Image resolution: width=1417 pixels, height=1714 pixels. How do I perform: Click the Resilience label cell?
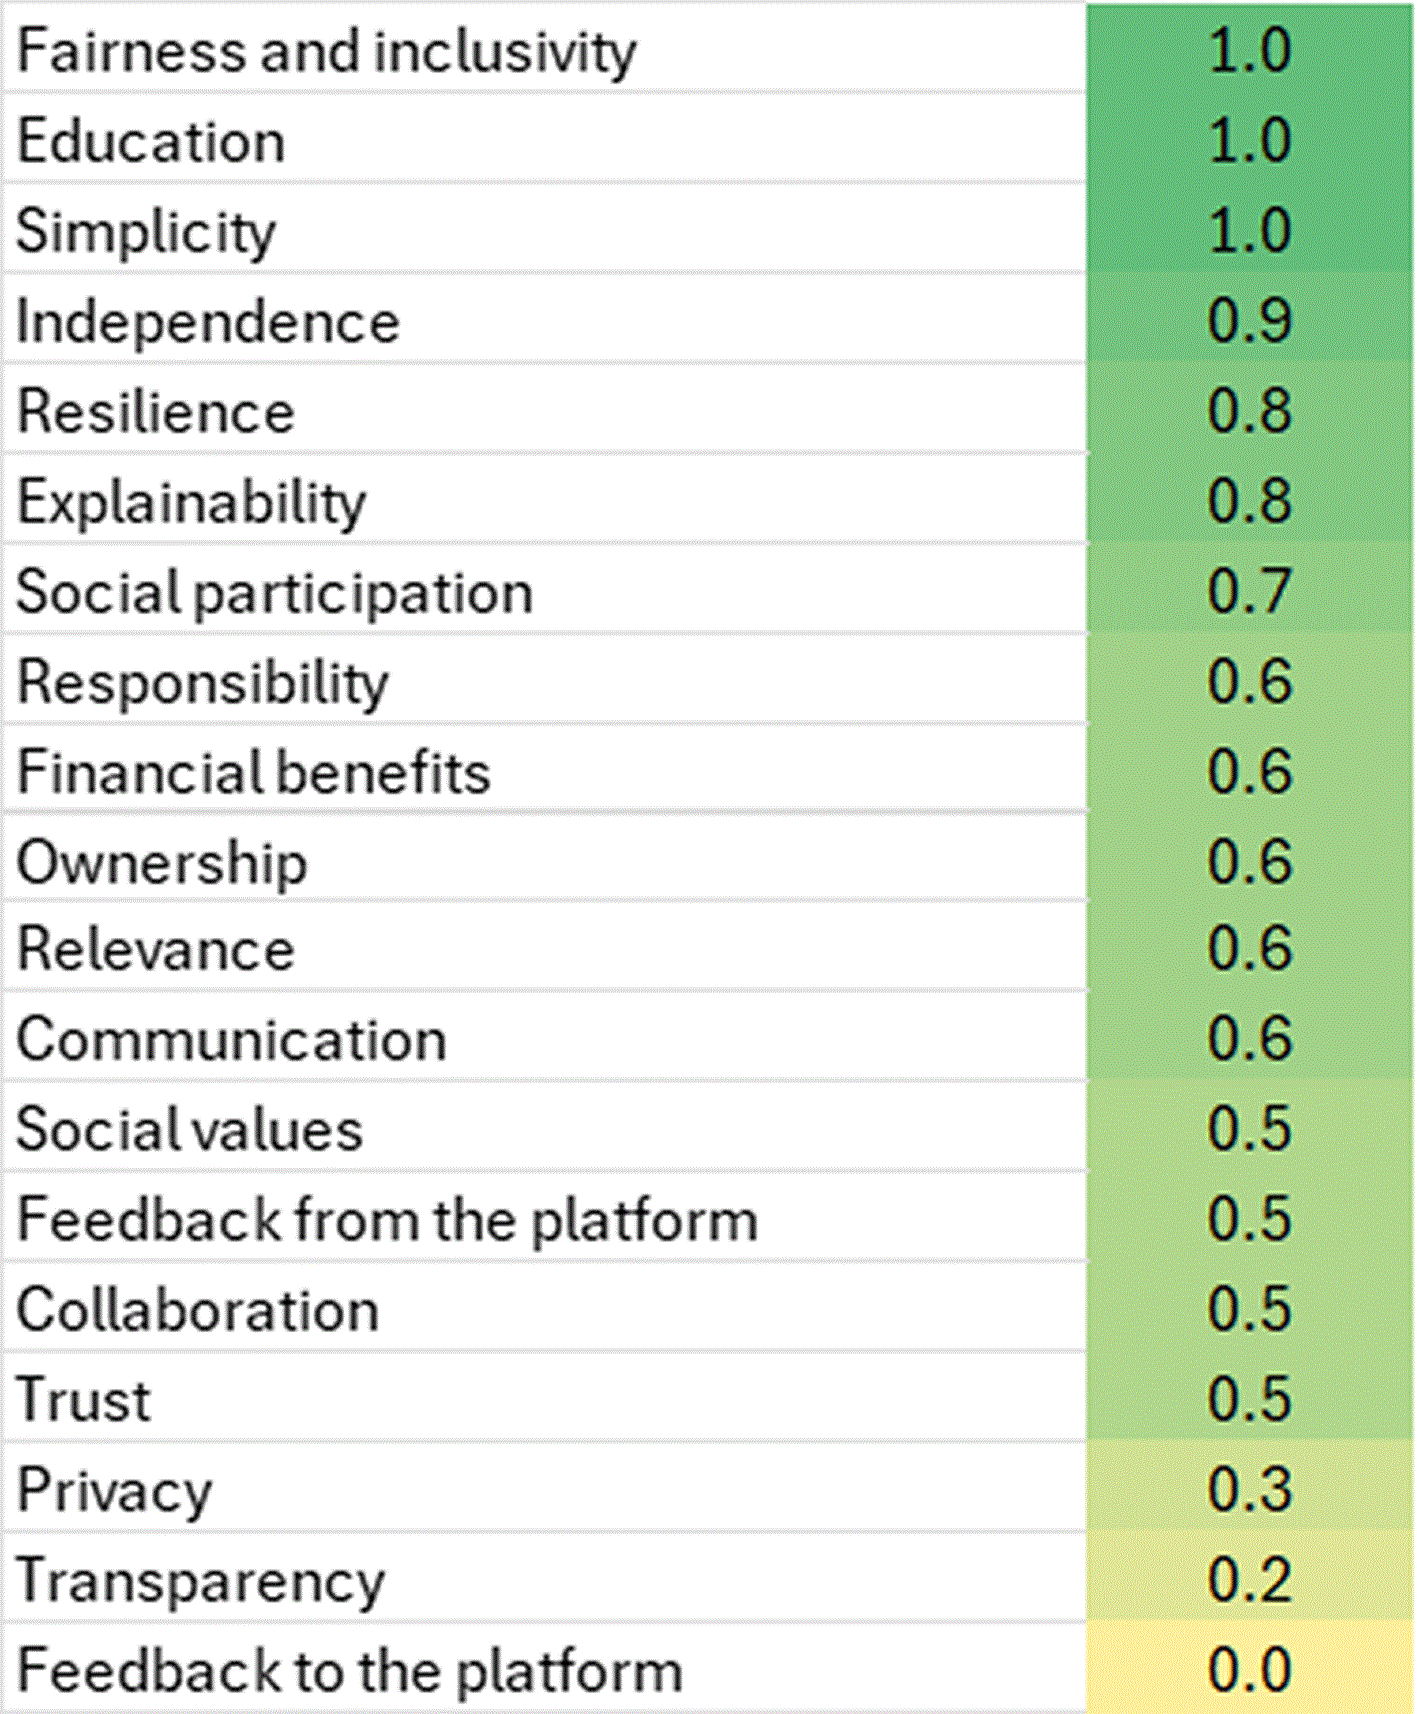pyautogui.click(x=544, y=409)
